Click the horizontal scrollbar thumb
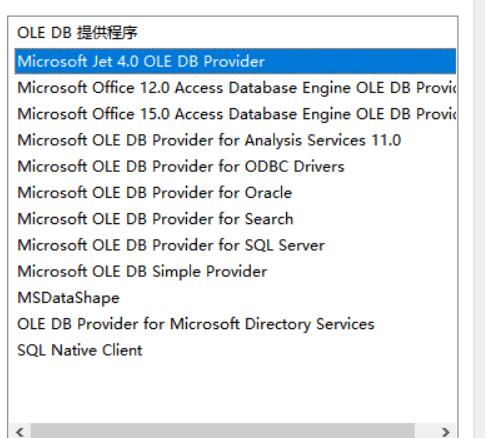The height and width of the screenshot is (438, 485). pyautogui.click(x=223, y=431)
